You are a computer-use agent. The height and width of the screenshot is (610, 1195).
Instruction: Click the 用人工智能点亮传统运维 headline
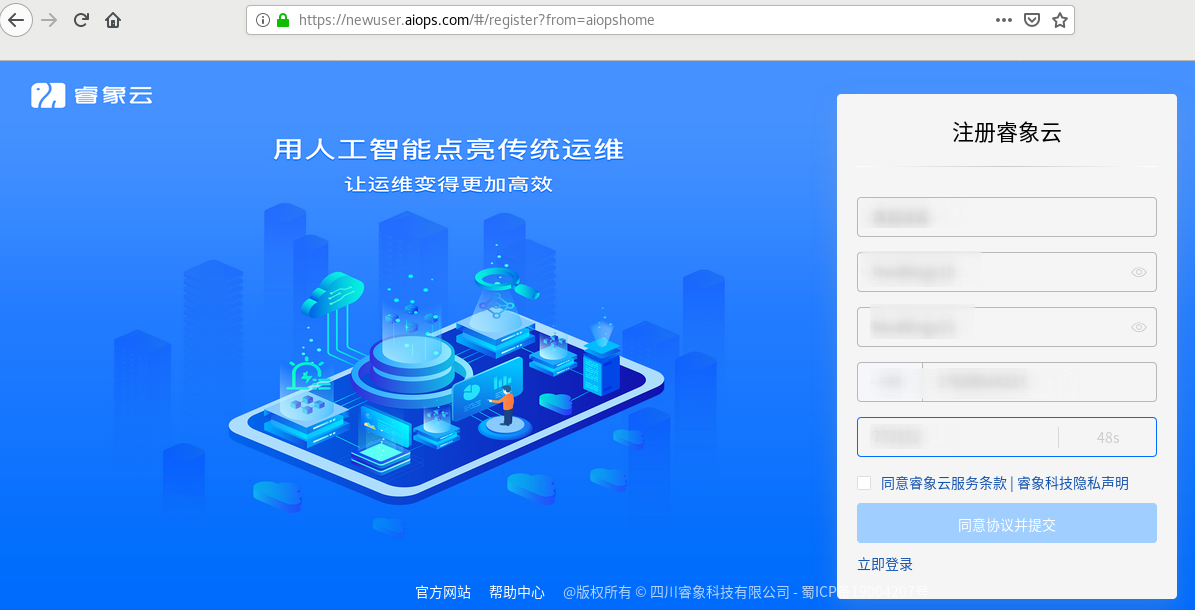(x=449, y=149)
